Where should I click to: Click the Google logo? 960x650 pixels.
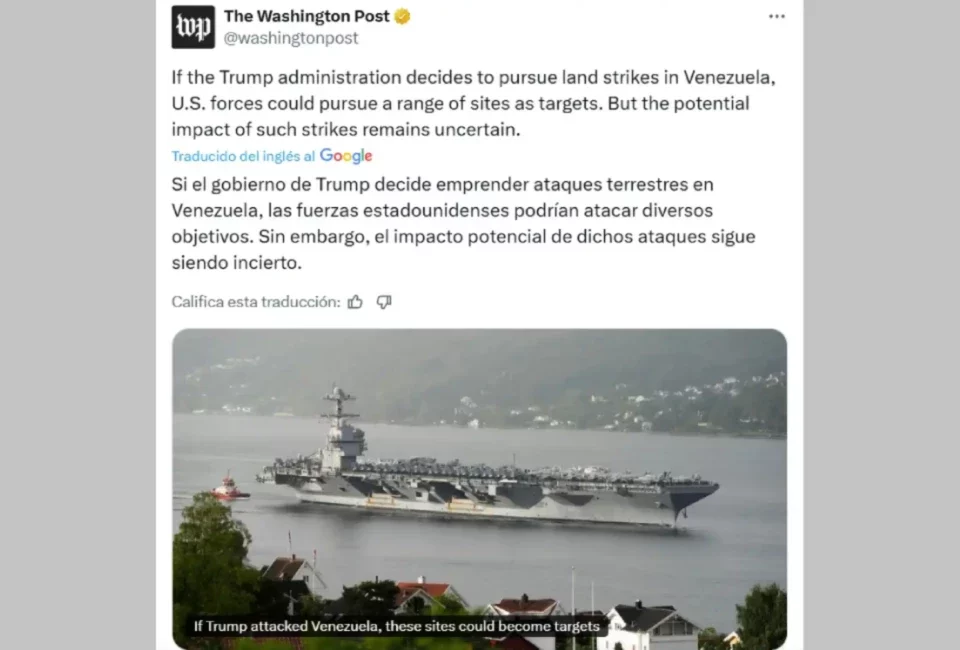(x=346, y=156)
